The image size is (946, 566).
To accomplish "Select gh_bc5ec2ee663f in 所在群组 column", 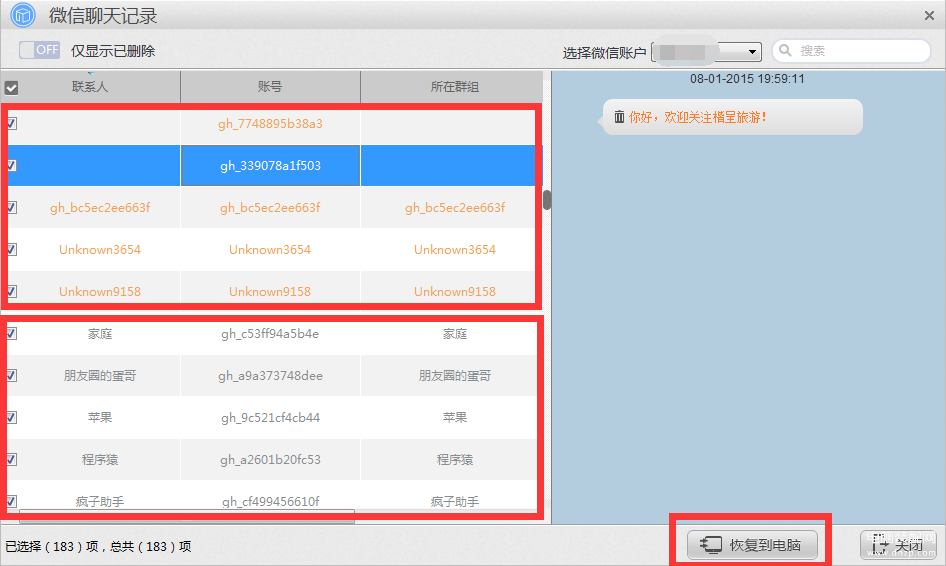I will coord(455,208).
